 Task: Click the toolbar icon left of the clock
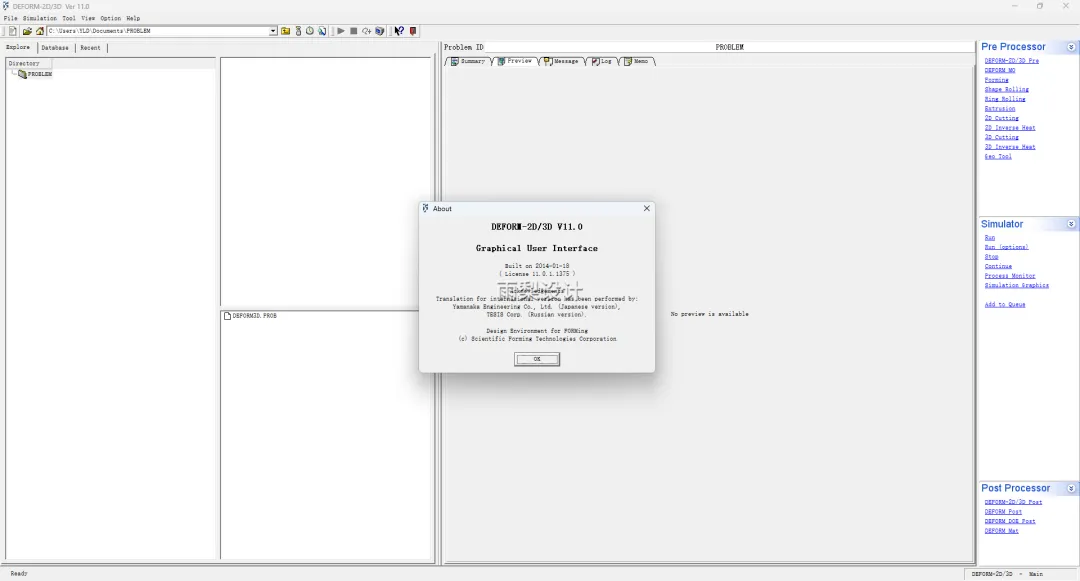pos(298,31)
